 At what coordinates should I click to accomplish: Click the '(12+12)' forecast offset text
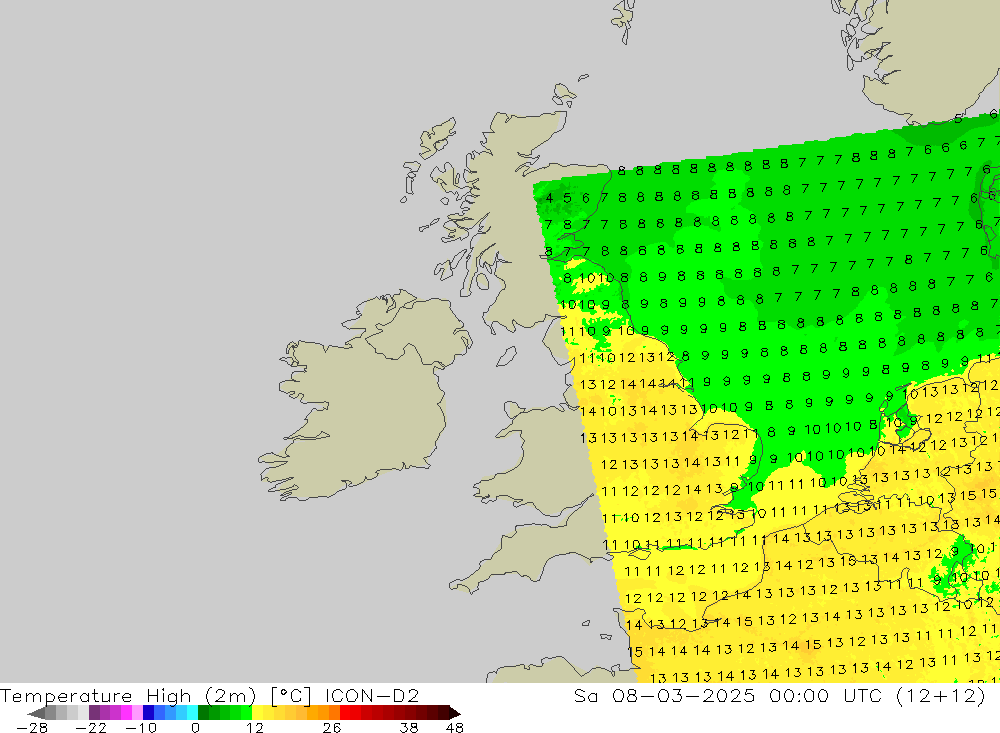tap(941, 695)
